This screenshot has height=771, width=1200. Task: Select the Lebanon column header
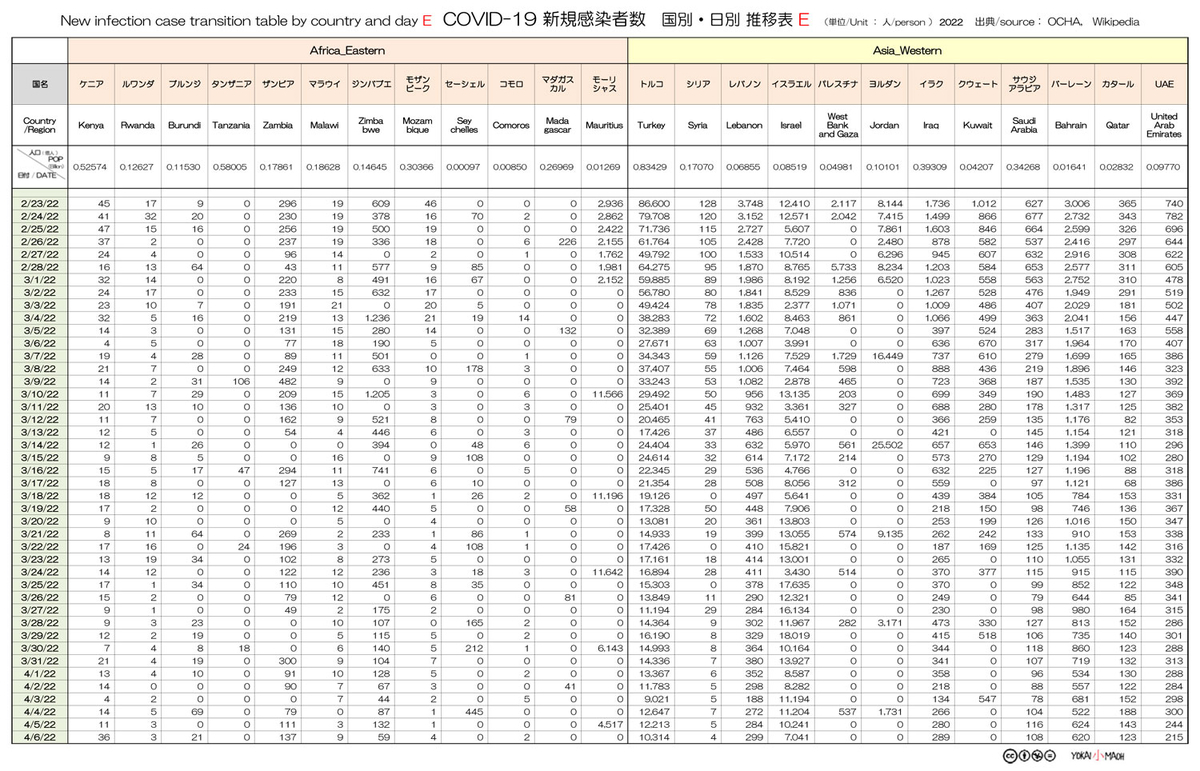pyautogui.click(x=745, y=126)
